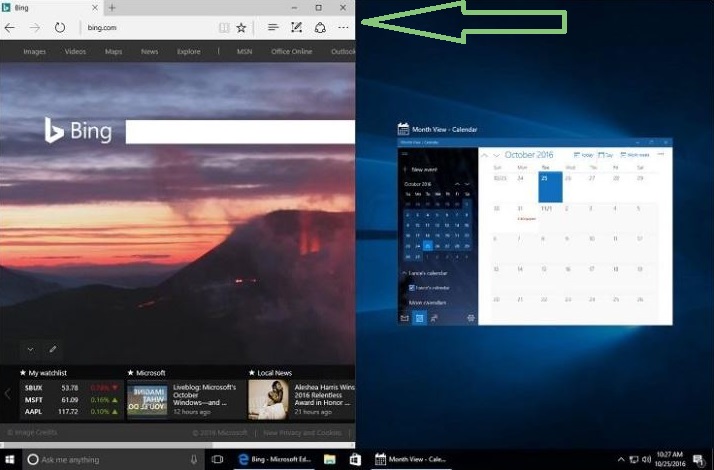
Task: Open the Edge Hub panel
Action: 273,28
